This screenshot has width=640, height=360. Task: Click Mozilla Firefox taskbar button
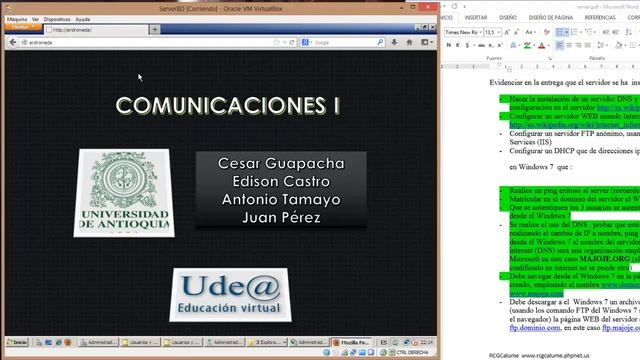(x=352, y=342)
